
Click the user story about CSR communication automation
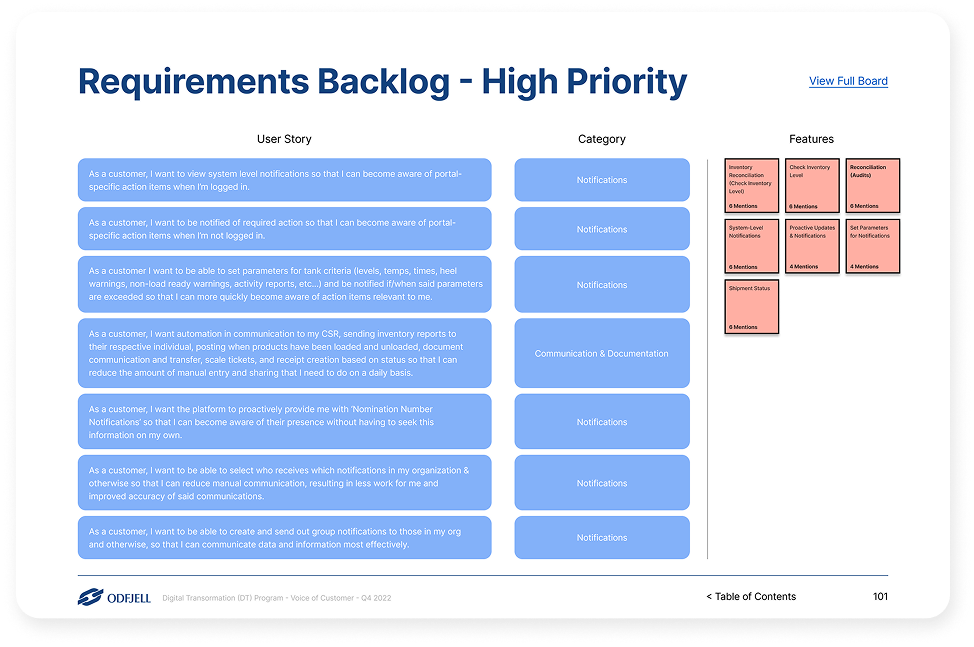[284, 353]
